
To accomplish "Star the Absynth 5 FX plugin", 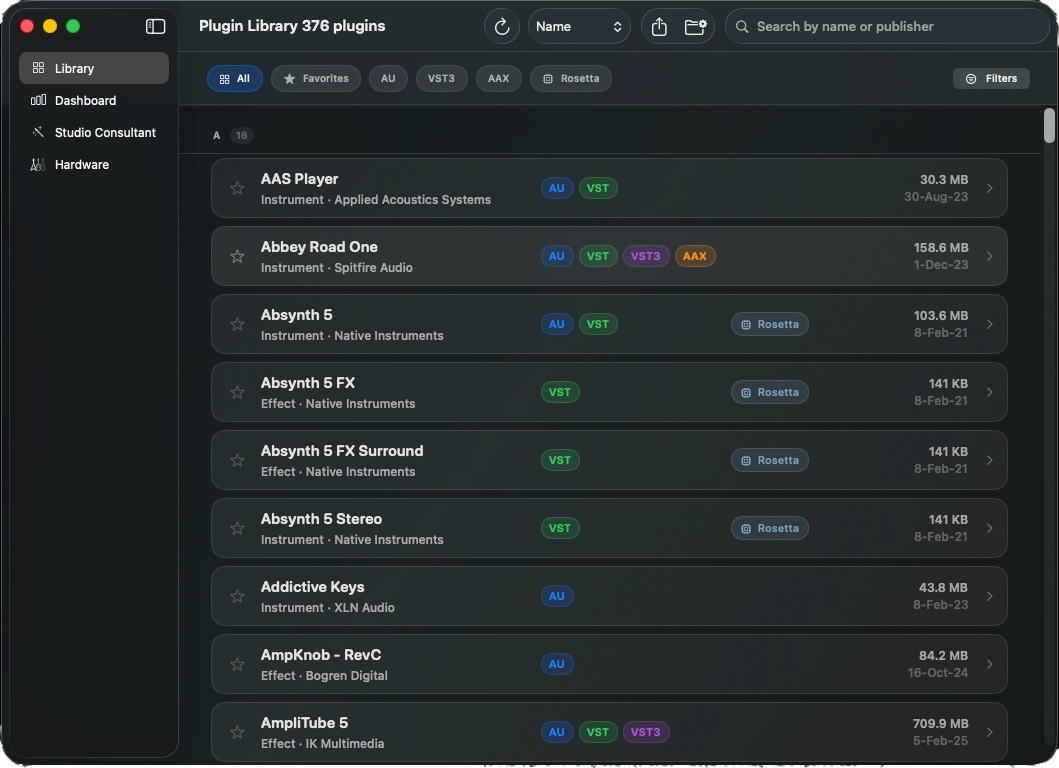I will (237, 392).
